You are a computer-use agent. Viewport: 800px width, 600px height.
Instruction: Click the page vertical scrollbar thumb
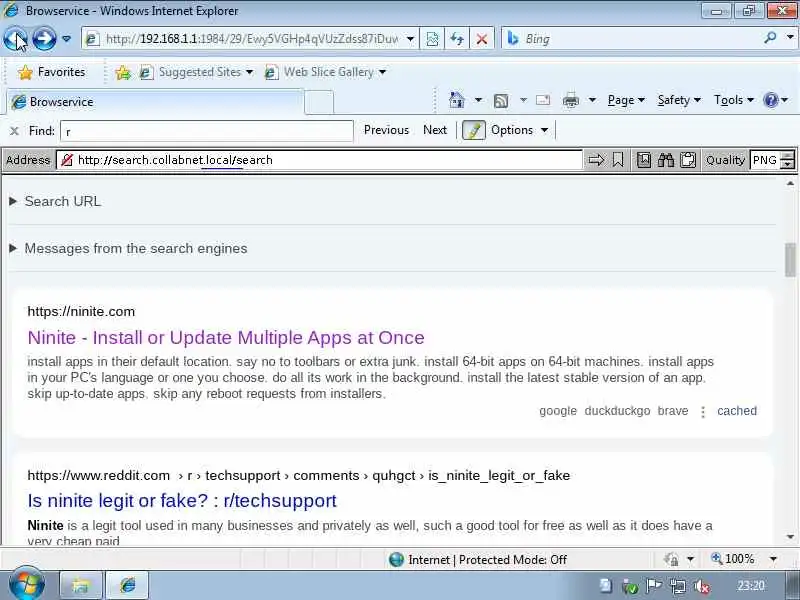click(x=790, y=260)
